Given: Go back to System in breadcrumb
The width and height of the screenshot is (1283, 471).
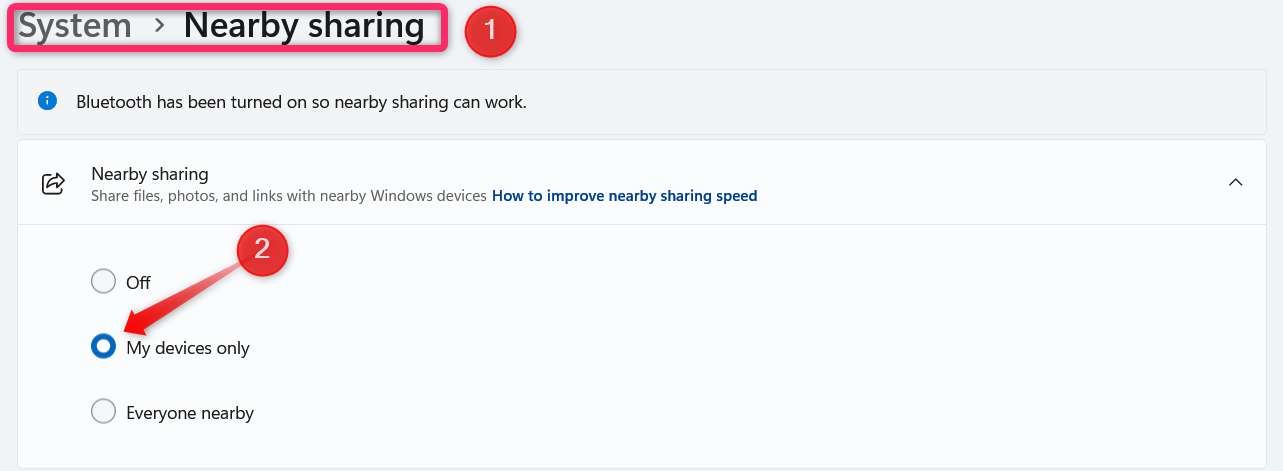Looking at the screenshot, I should click(76, 27).
